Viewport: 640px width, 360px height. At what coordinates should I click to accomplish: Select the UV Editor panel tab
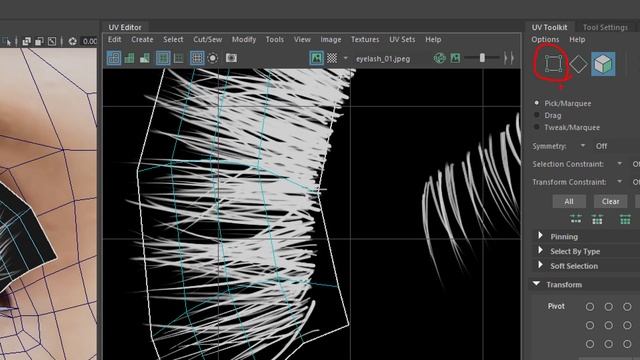125,27
